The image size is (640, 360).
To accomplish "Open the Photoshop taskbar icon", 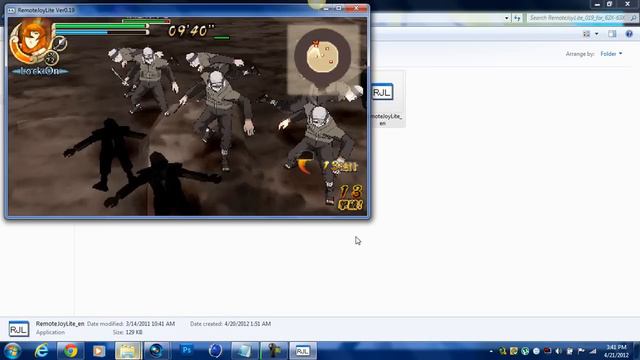I will 187,351.
